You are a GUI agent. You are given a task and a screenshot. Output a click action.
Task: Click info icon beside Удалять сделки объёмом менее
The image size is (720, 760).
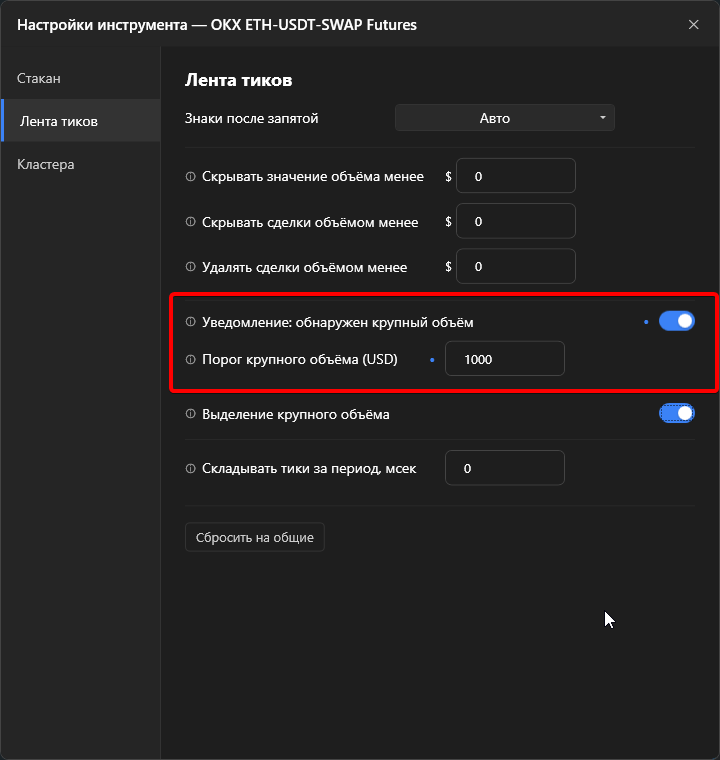(x=191, y=267)
